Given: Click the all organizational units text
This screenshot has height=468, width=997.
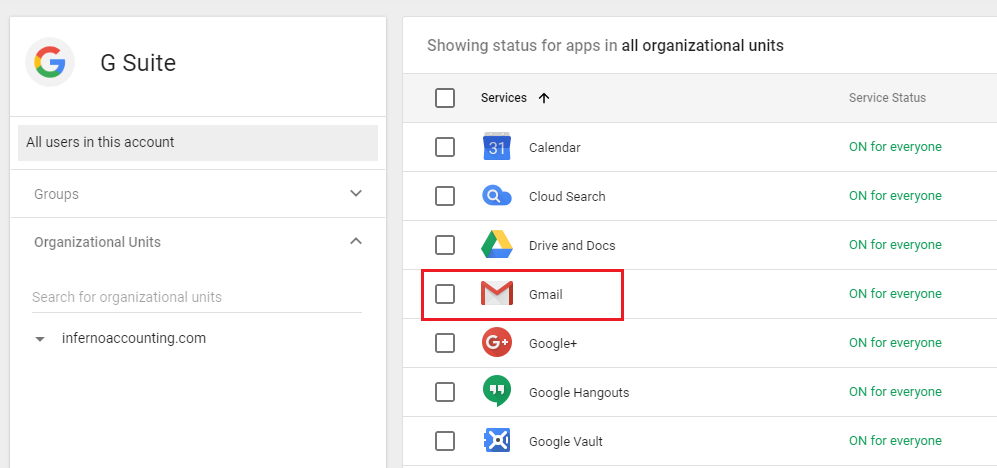Looking at the screenshot, I should pos(703,46).
